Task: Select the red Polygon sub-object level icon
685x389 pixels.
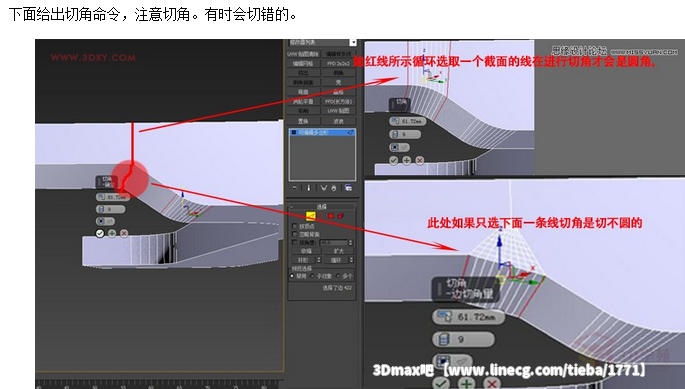Action: (331, 216)
